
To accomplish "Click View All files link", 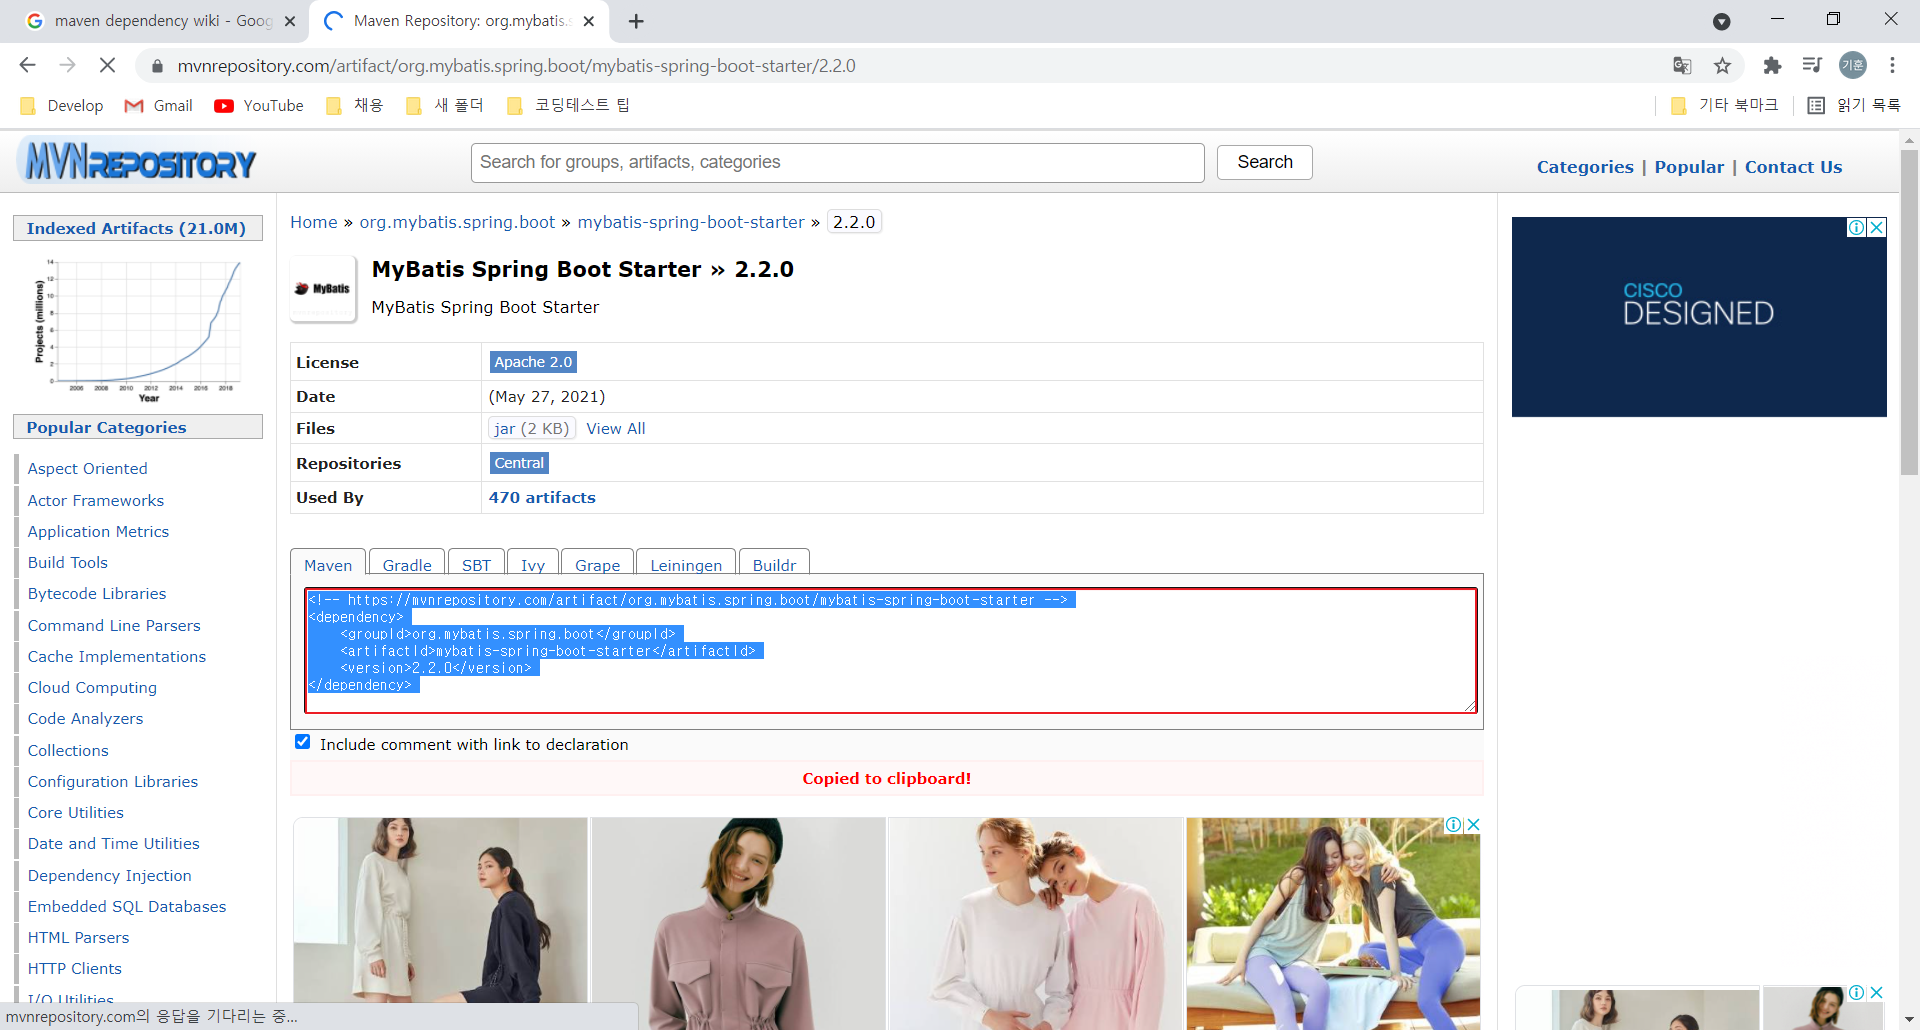I will click(x=616, y=428).
